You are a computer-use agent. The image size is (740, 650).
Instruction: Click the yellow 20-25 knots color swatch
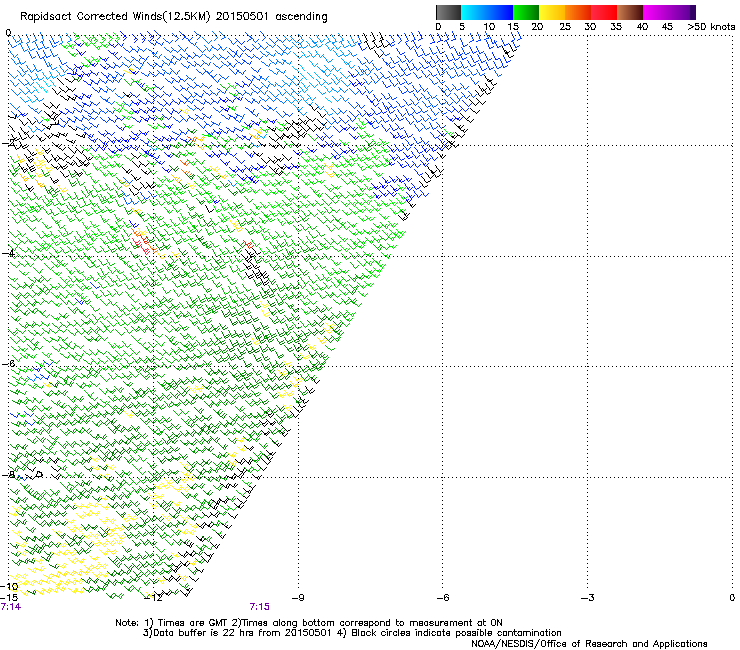click(552, 12)
